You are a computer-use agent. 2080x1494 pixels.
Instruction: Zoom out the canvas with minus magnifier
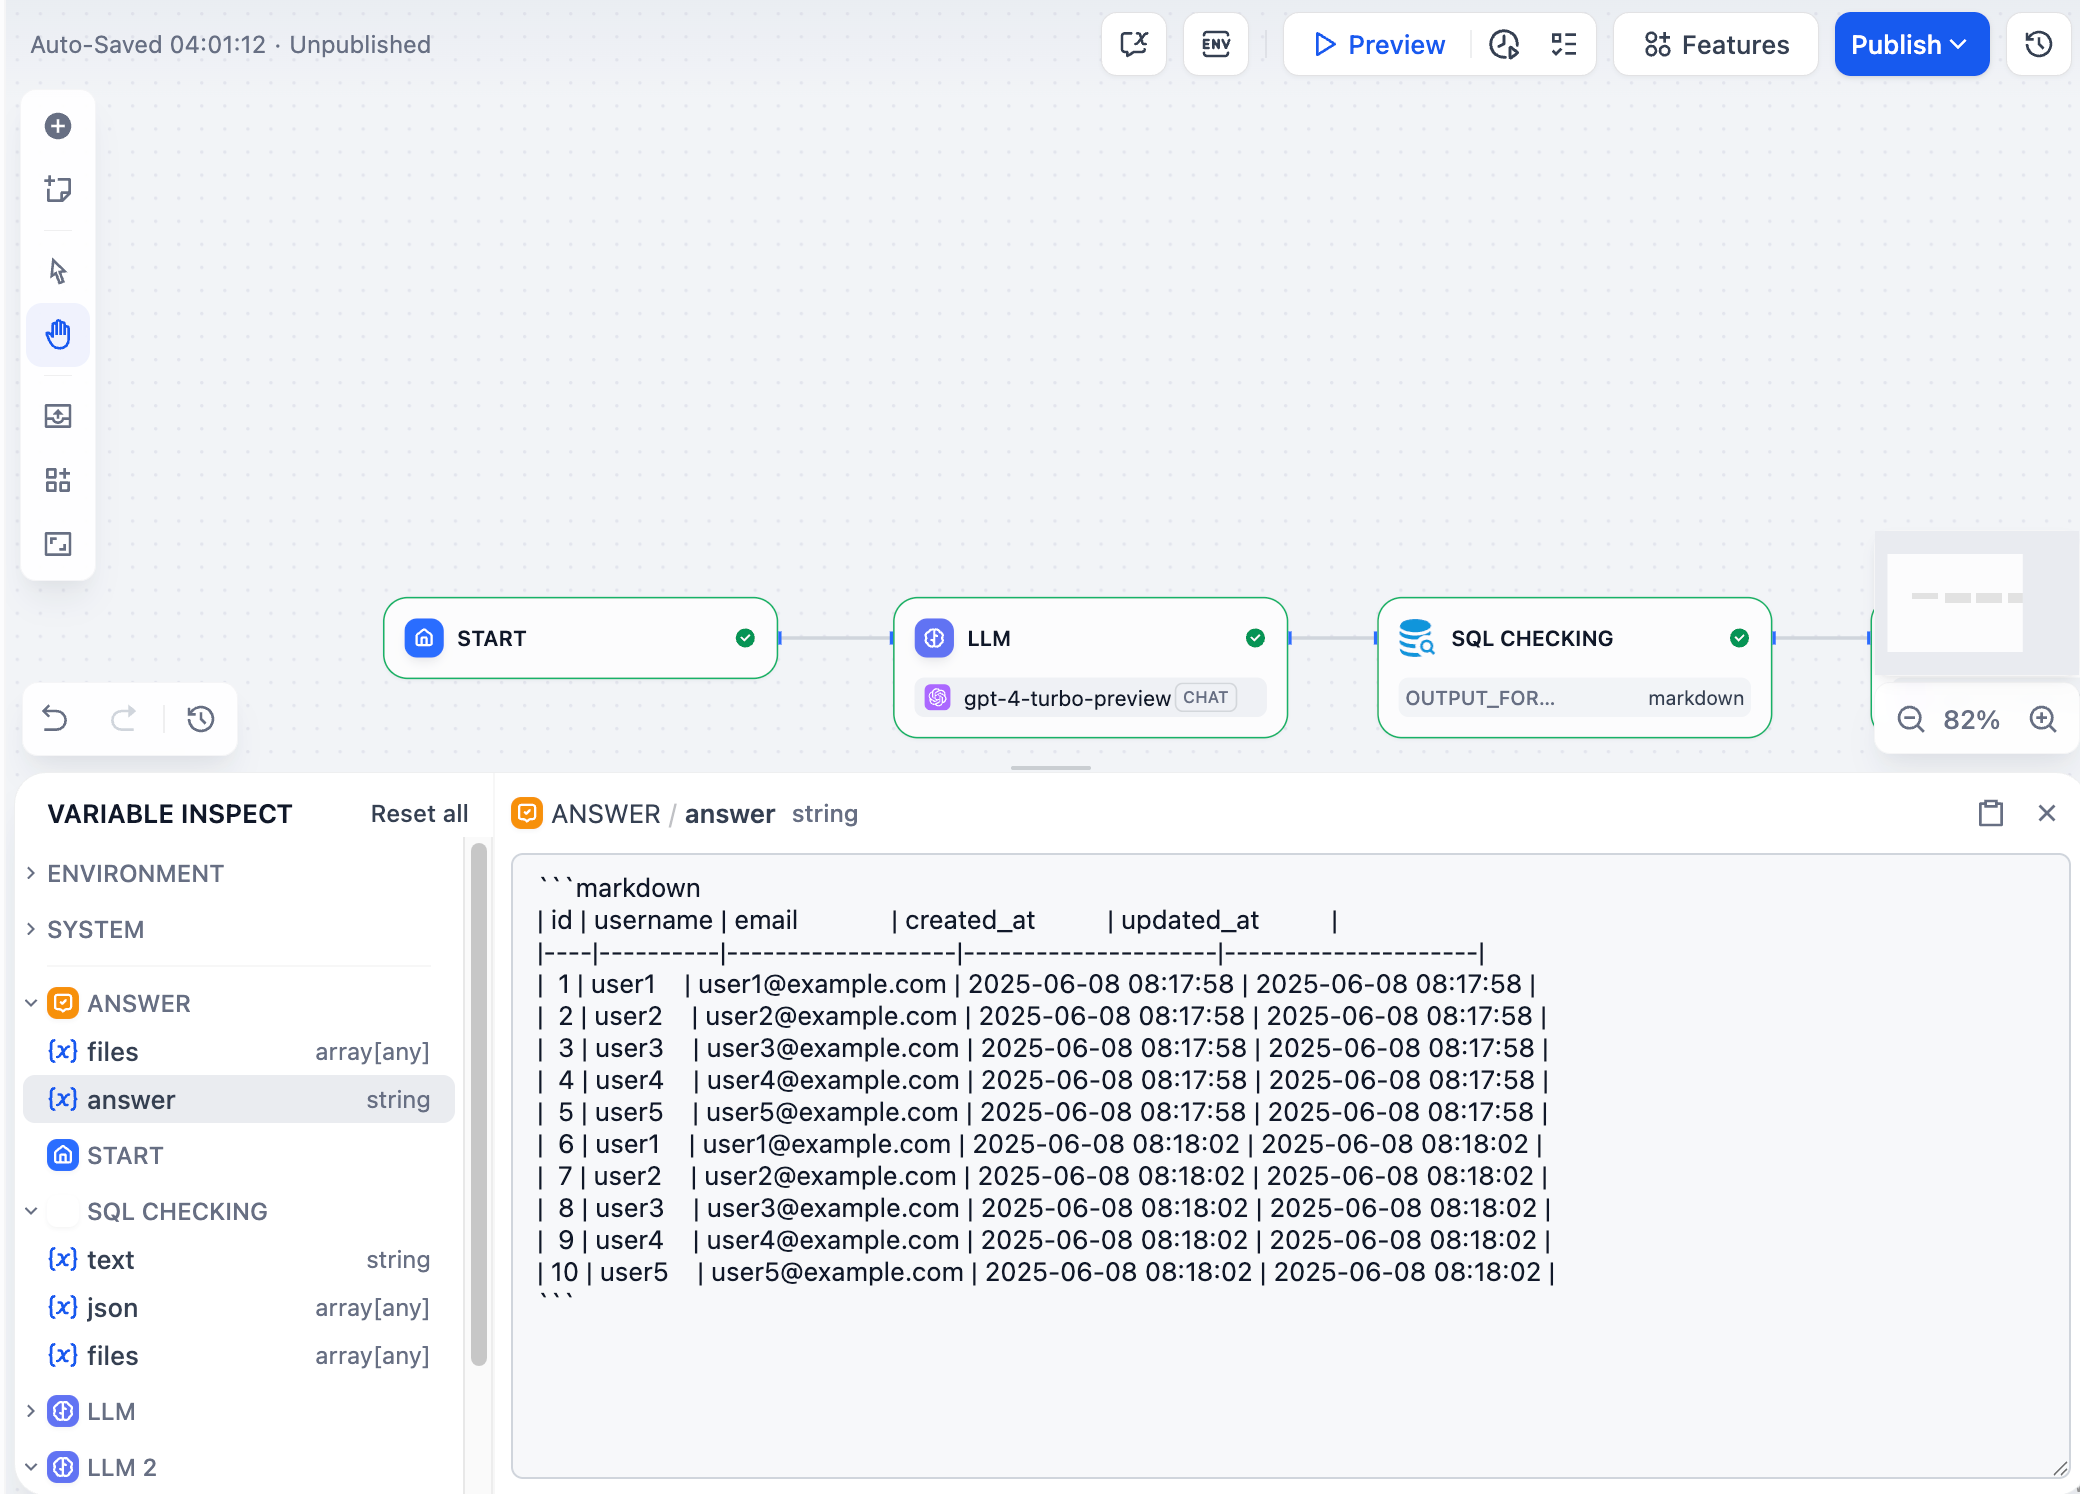(x=1911, y=719)
